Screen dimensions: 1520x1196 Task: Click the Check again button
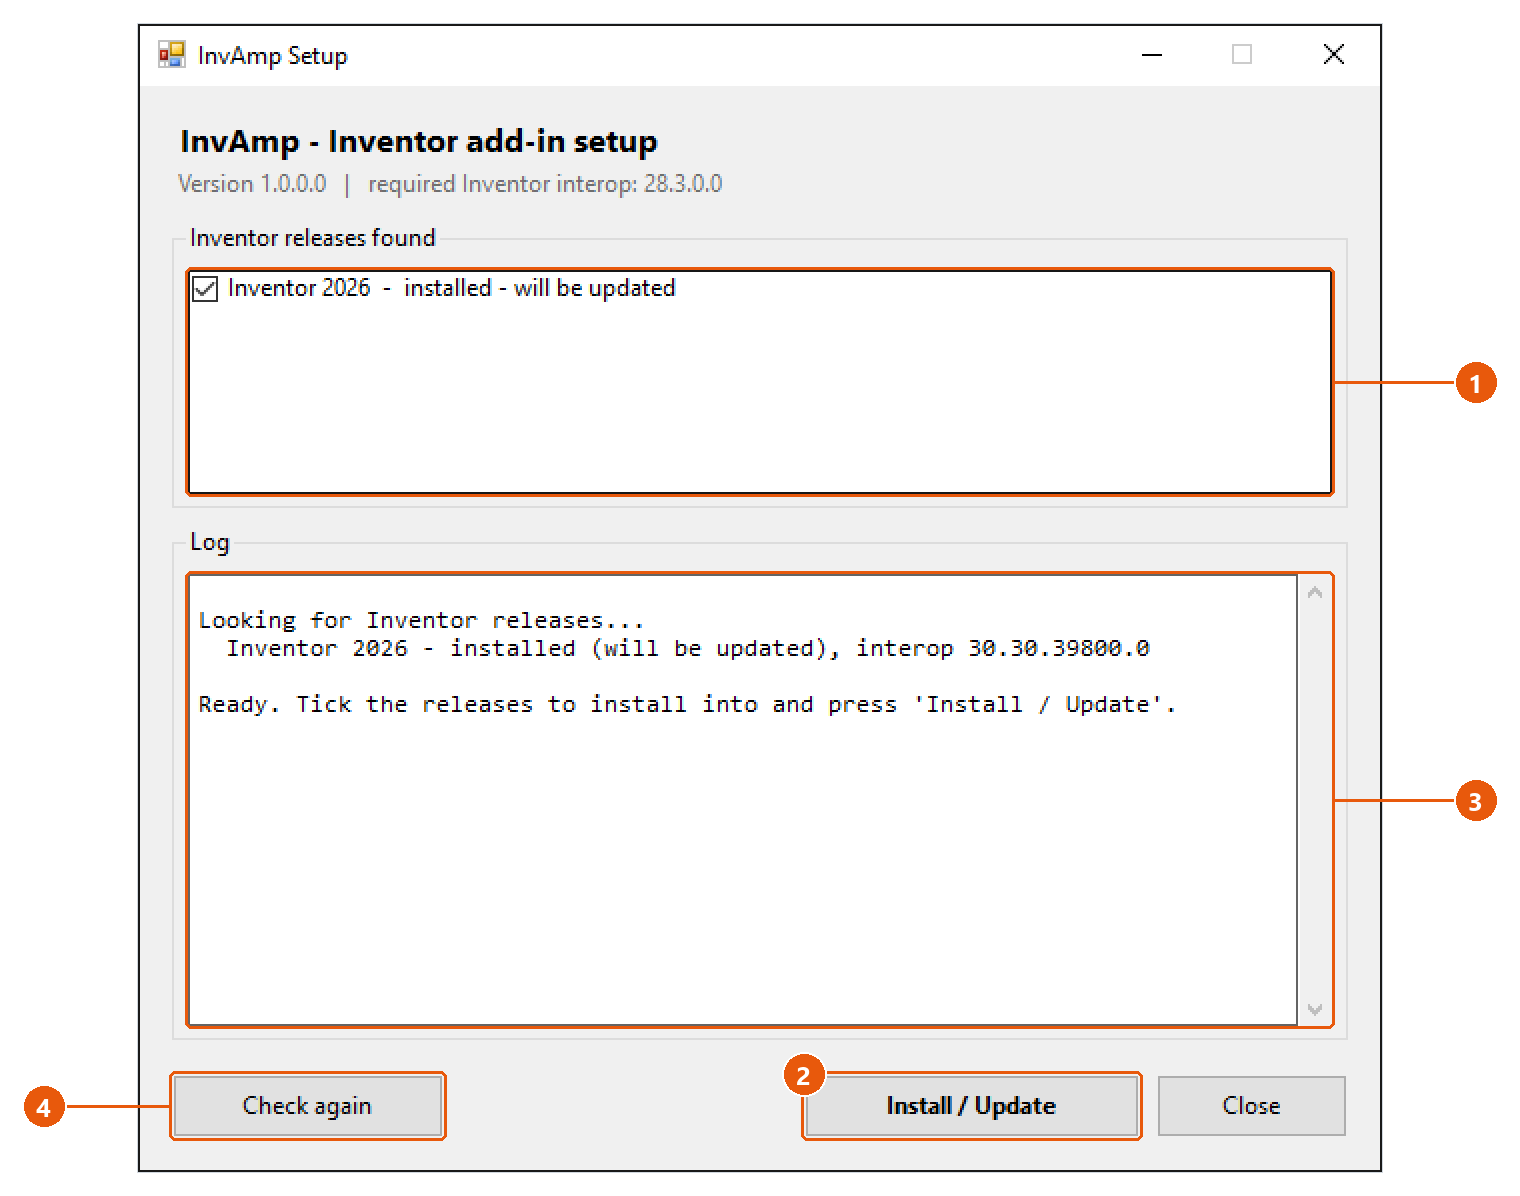(x=307, y=1105)
